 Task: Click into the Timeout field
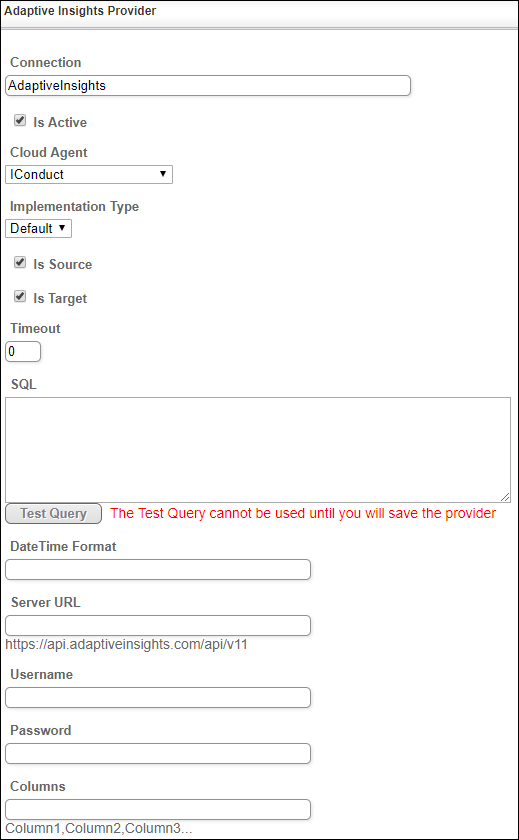(x=23, y=352)
